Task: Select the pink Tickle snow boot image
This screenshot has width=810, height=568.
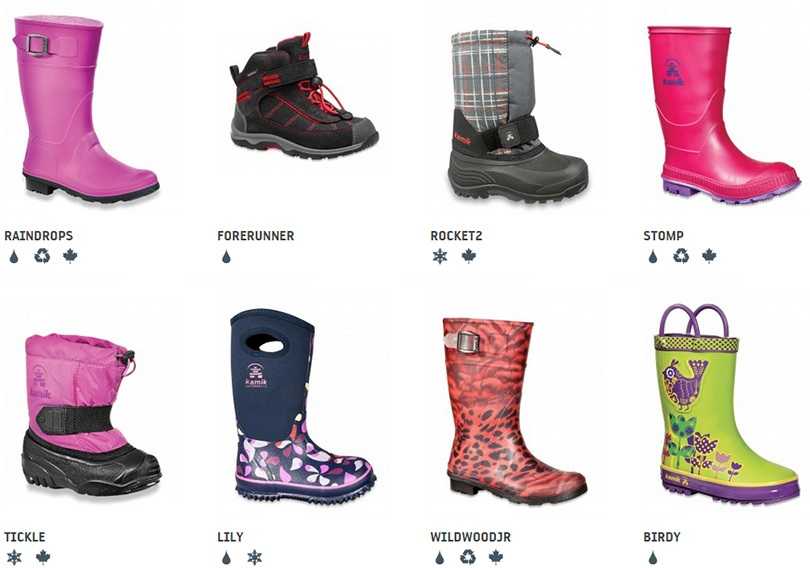Action: click(90, 415)
